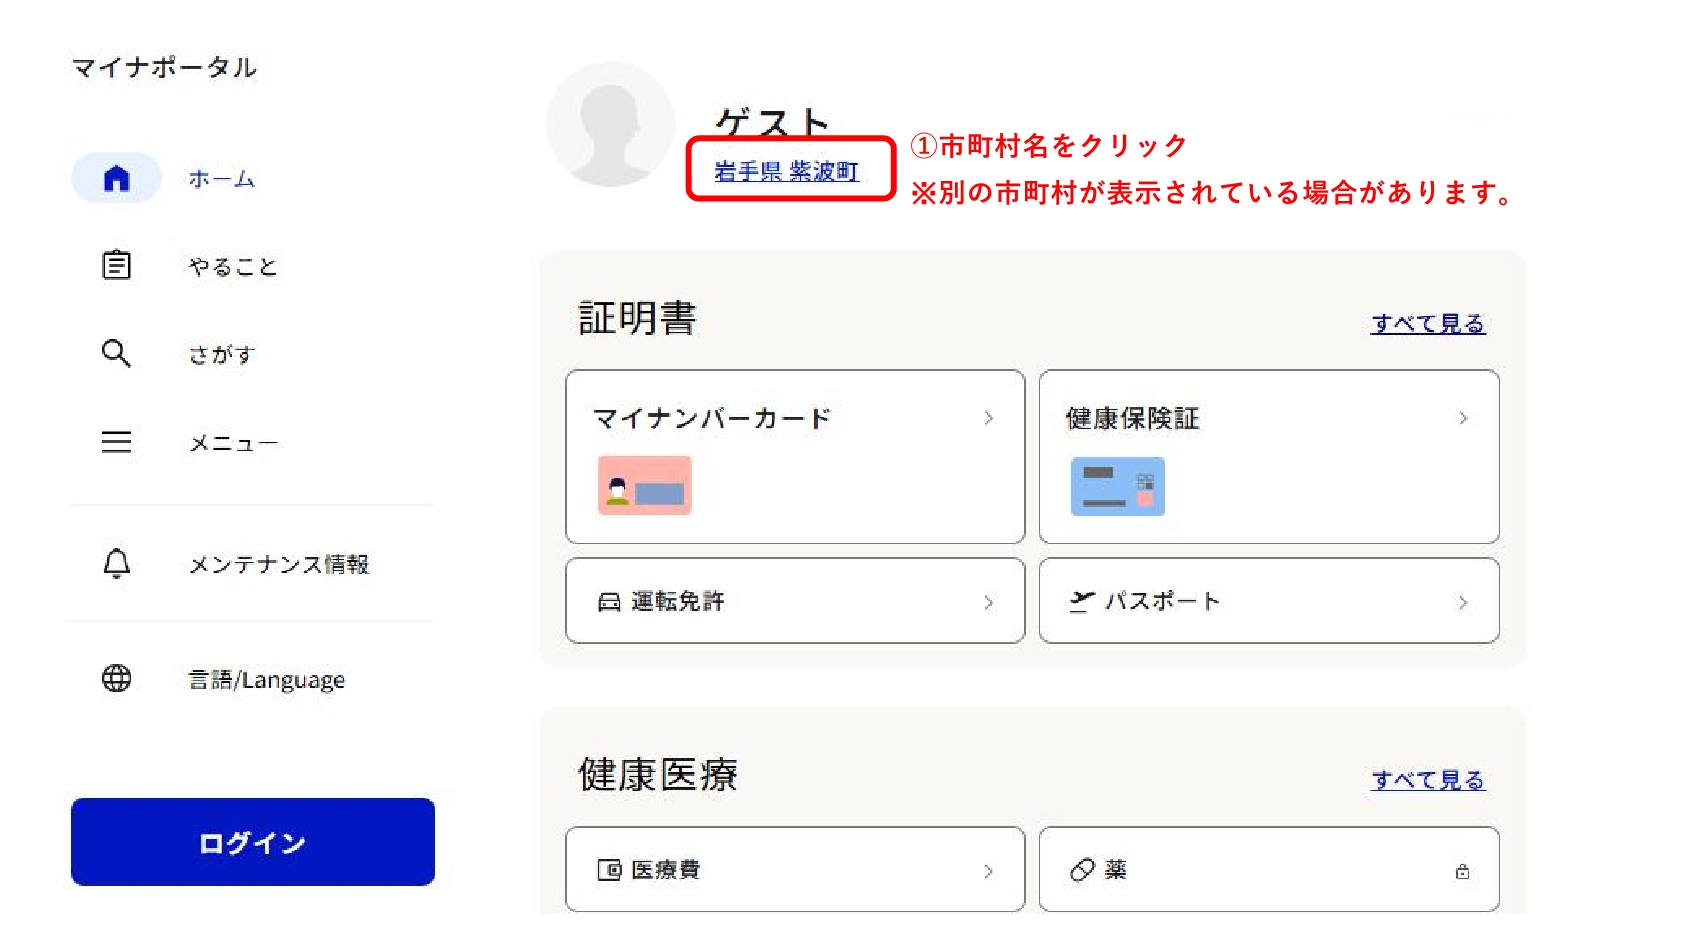The width and height of the screenshot is (1684, 943).
Task: Open パスポート via its chevron arrow
Action: (1462, 602)
